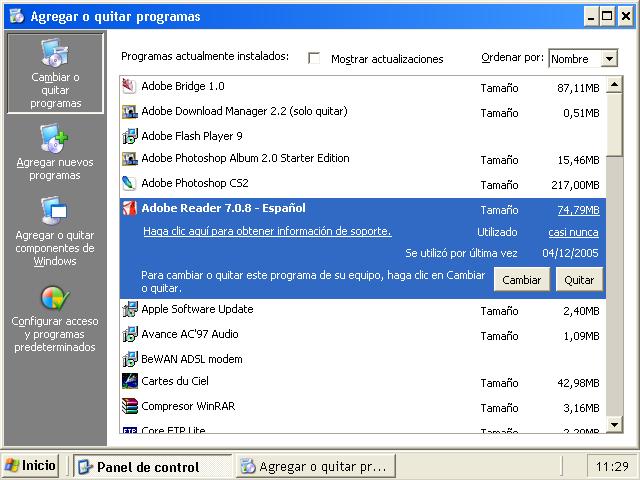Click the casi nunca usage link
The height and width of the screenshot is (480, 640).
point(573,232)
